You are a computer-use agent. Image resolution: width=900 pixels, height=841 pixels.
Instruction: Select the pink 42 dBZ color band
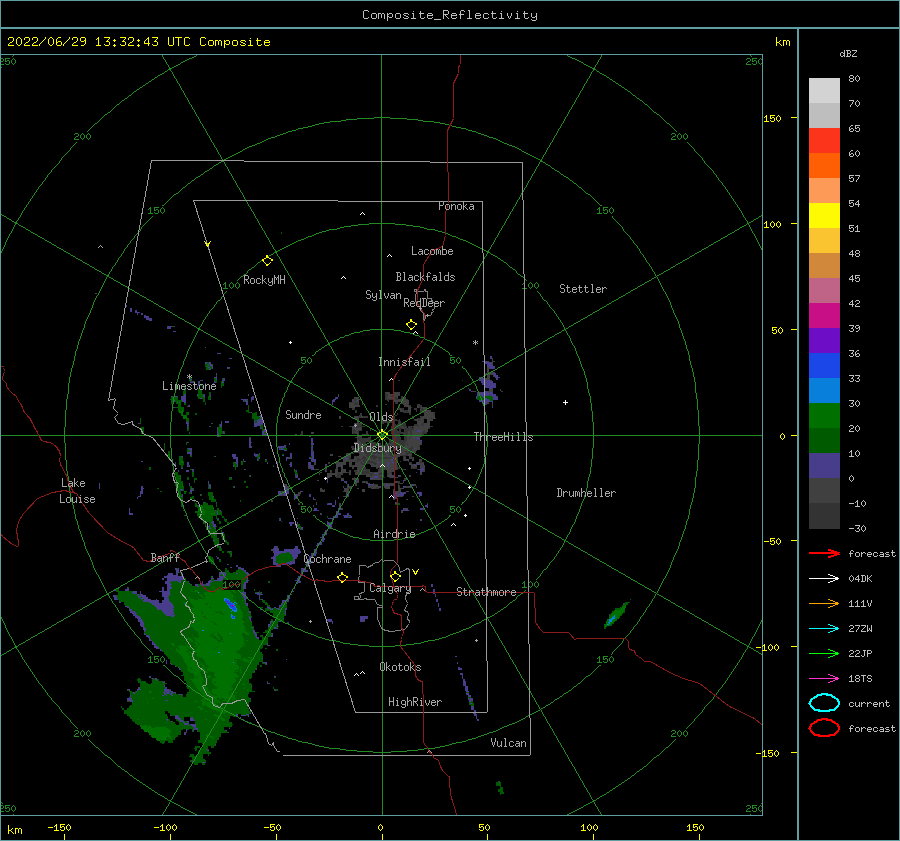coord(824,290)
